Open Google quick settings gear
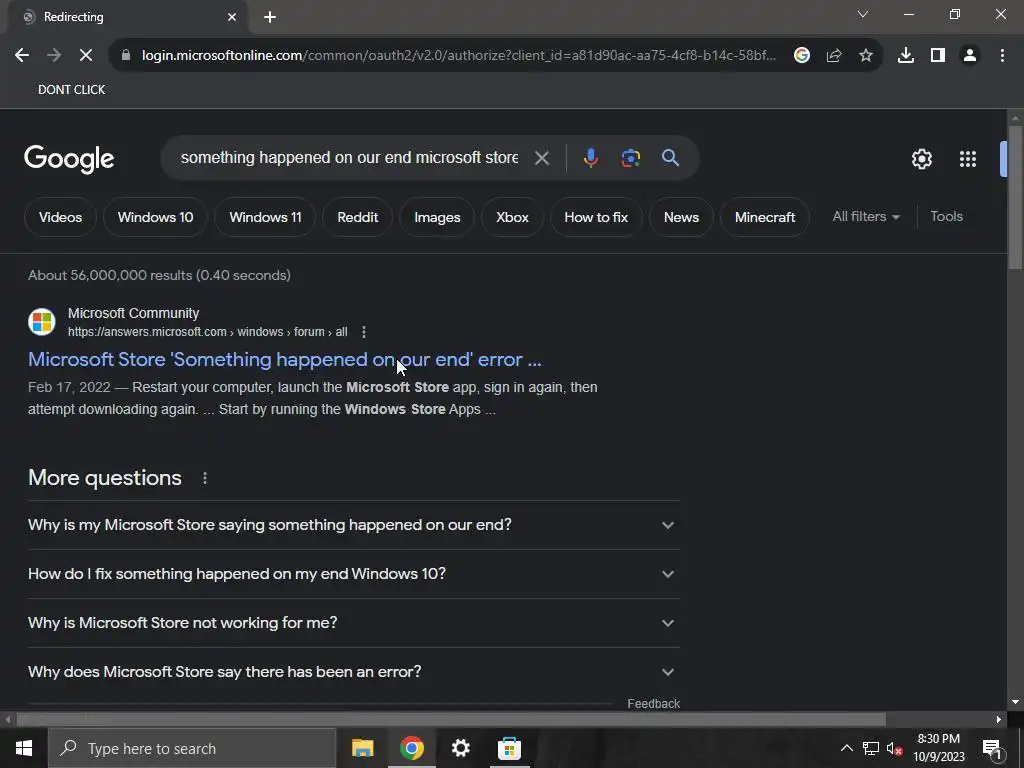The image size is (1024, 768). pyautogui.click(x=921, y=159)
